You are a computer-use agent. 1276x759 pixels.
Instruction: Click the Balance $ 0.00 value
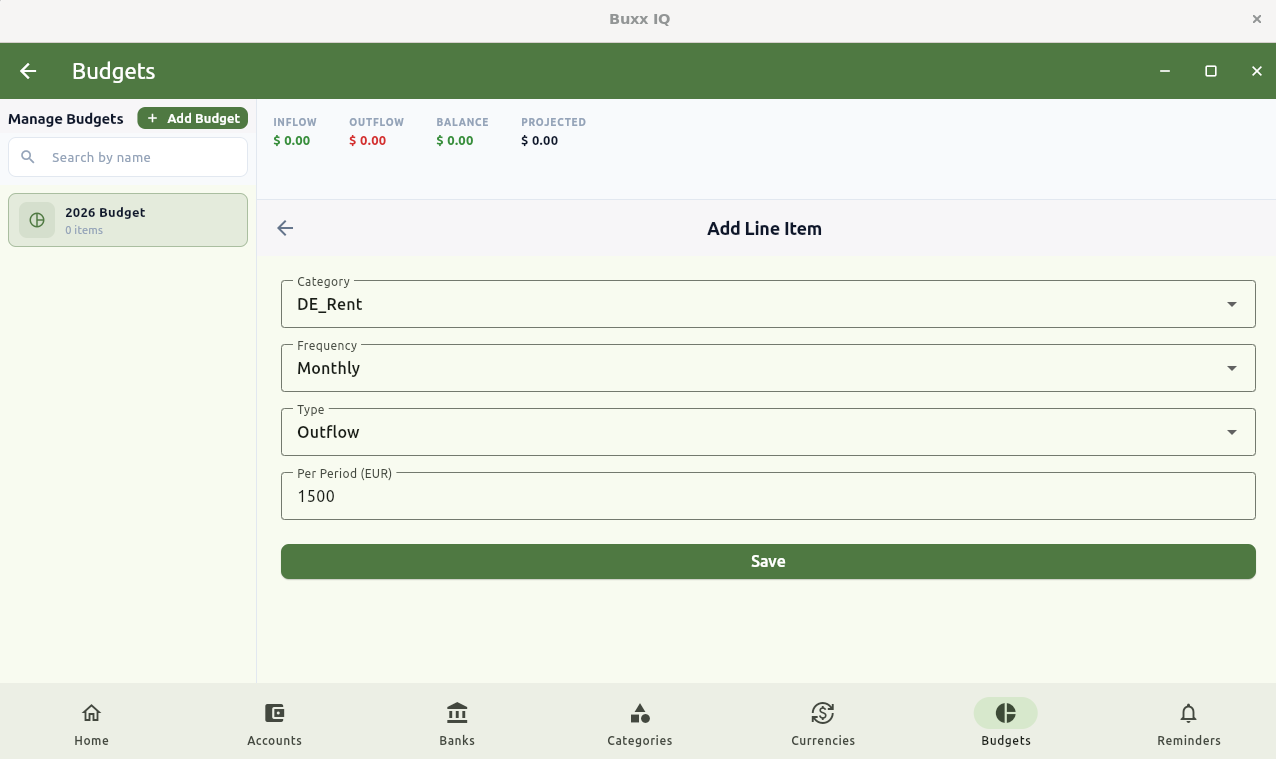(455, 141)
